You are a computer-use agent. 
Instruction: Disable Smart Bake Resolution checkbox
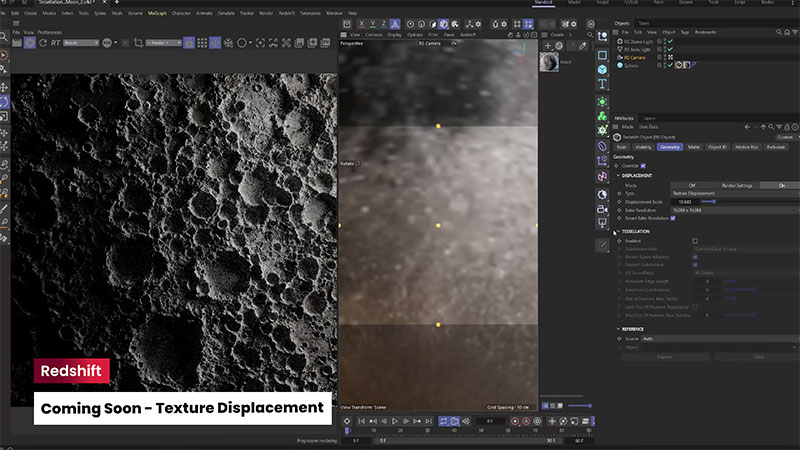point(672,218)
